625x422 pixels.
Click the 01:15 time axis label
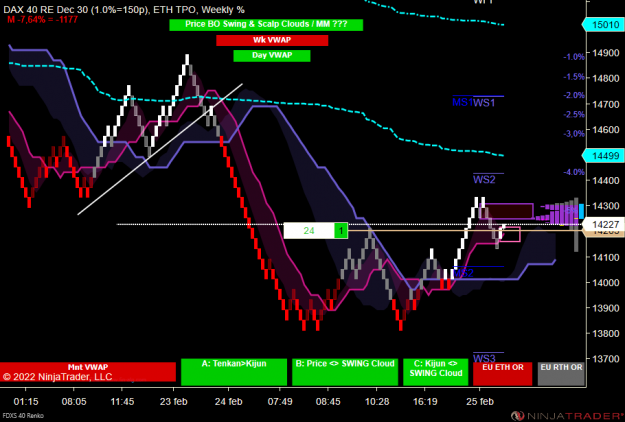(x=26, y=402)
